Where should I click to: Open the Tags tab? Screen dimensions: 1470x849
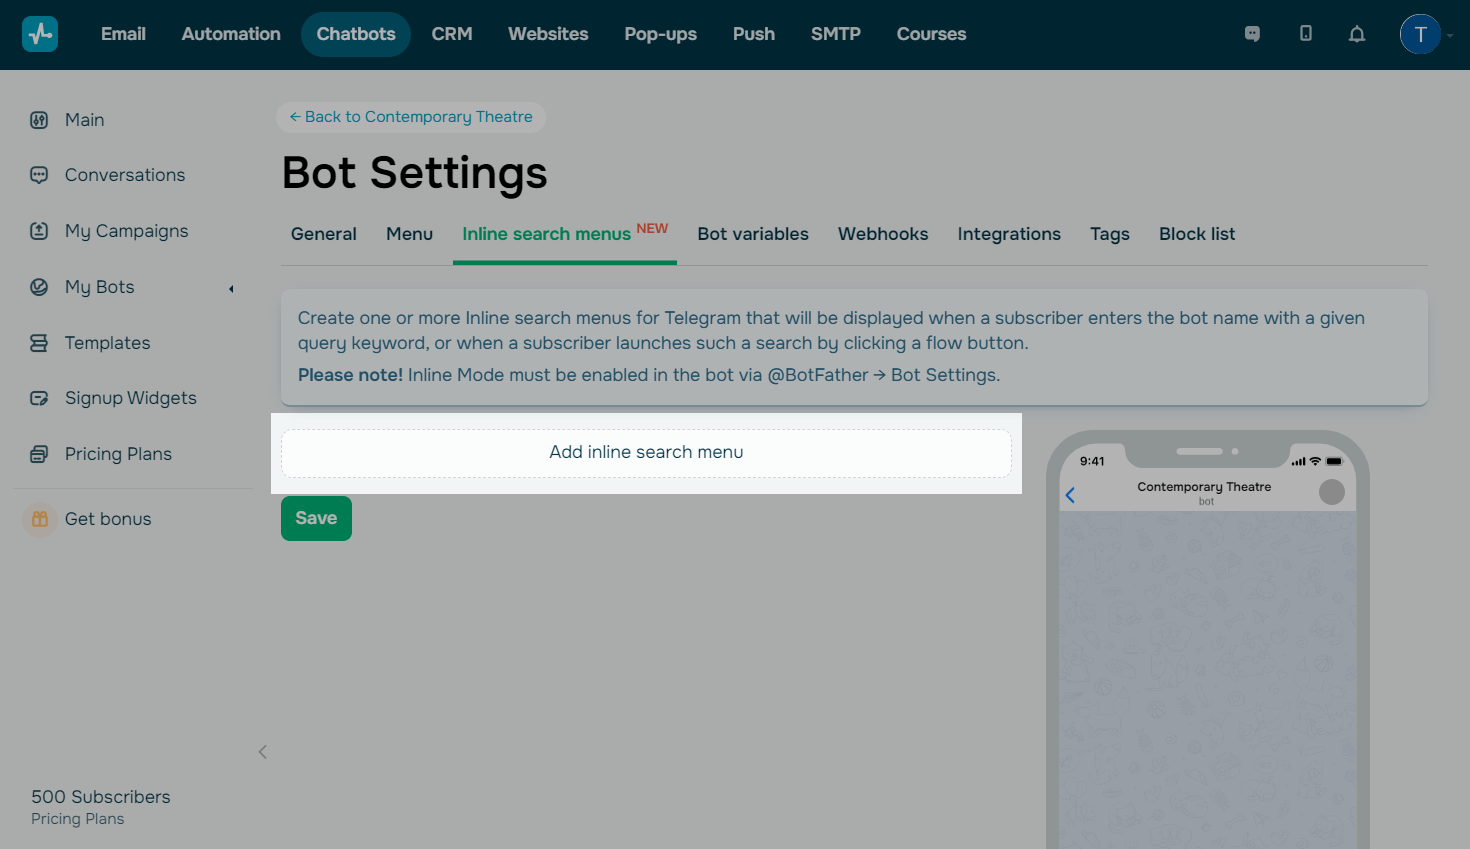click(x=1110, y=234)
